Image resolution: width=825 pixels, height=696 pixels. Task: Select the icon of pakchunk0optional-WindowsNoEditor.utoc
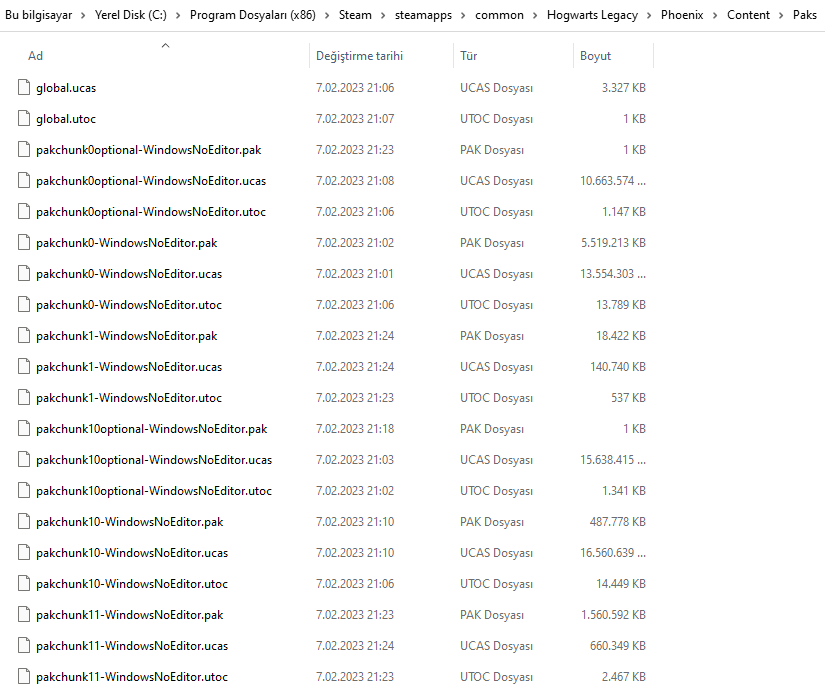(24, 211)
